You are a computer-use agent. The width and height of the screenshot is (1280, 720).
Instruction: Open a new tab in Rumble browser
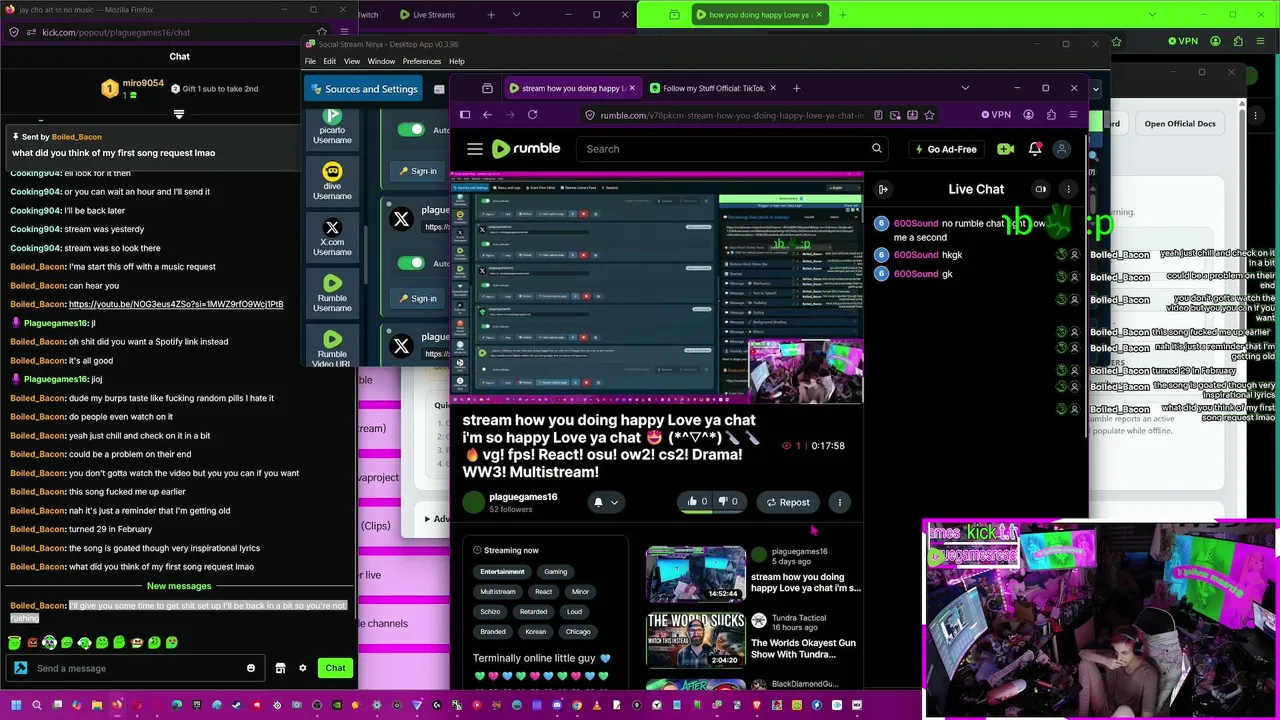(x=797, y=88)
